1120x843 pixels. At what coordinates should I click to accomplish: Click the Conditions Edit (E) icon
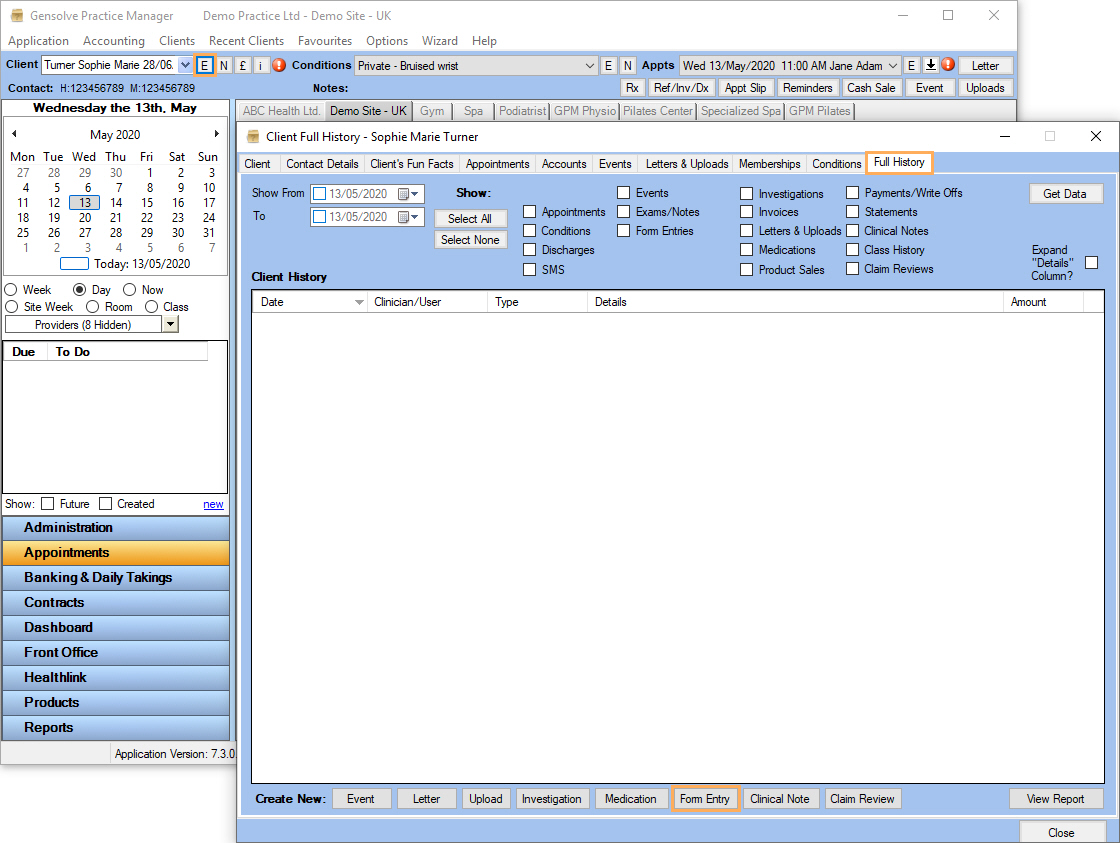pyautogui.click(x=608, y=66)
